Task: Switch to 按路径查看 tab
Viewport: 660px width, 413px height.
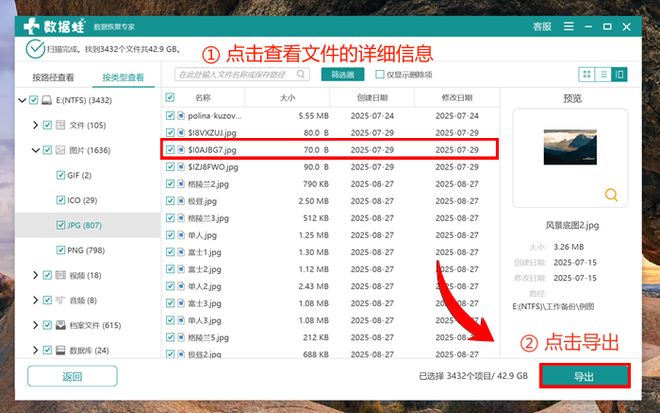Action: pos(53,77)
